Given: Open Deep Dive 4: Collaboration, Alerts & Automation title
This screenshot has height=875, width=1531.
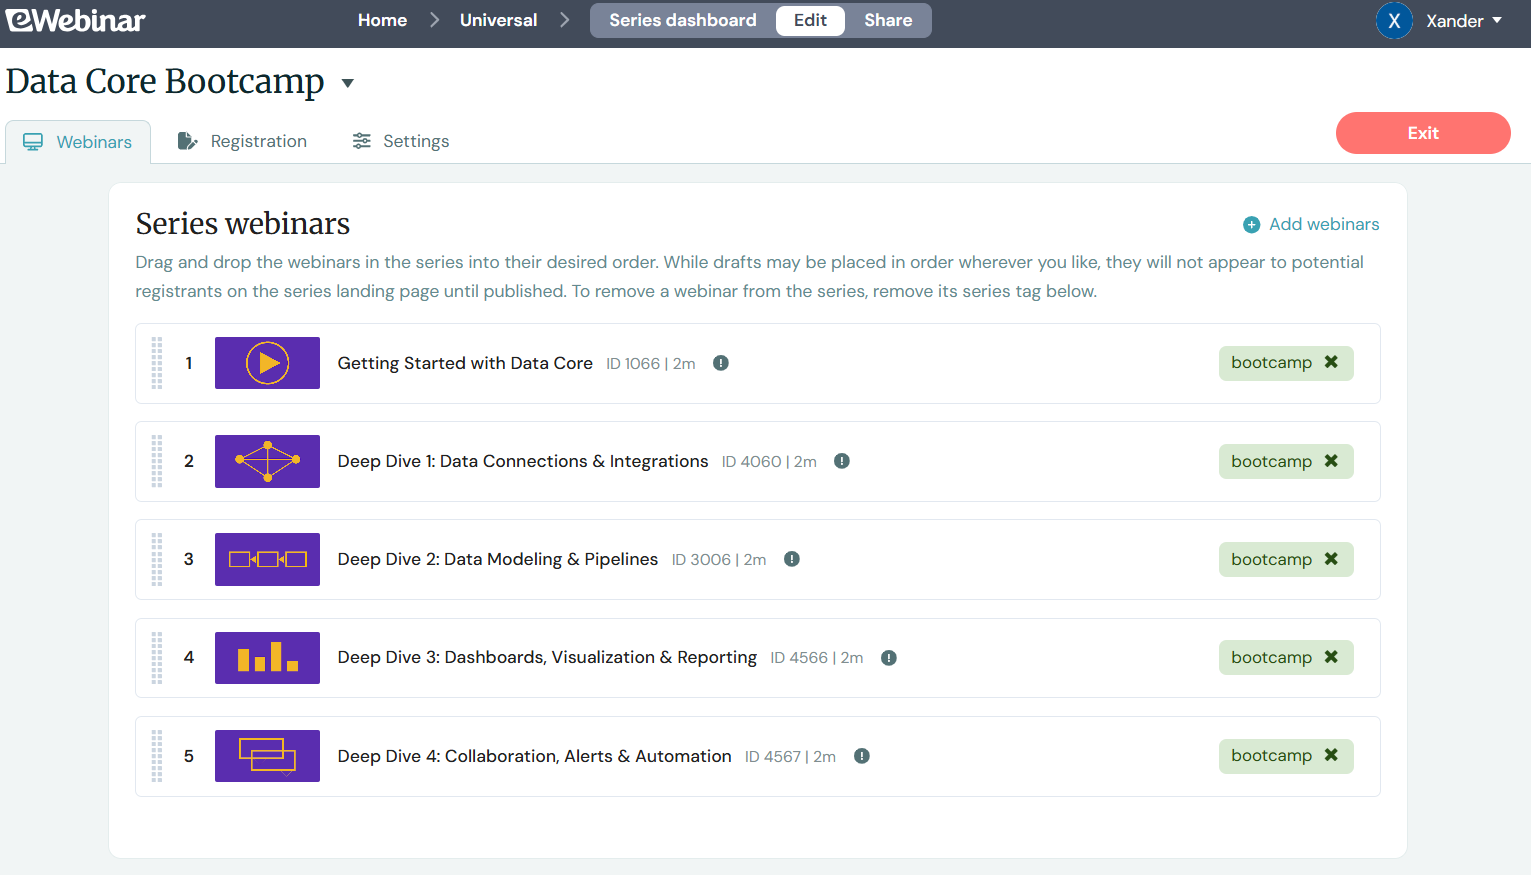Looking at the screenshot, I should click(535, 756).
